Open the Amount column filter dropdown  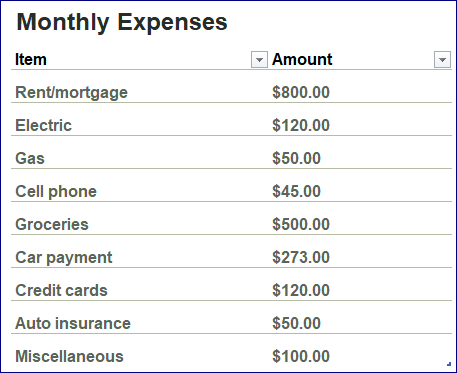click(442, 60)
